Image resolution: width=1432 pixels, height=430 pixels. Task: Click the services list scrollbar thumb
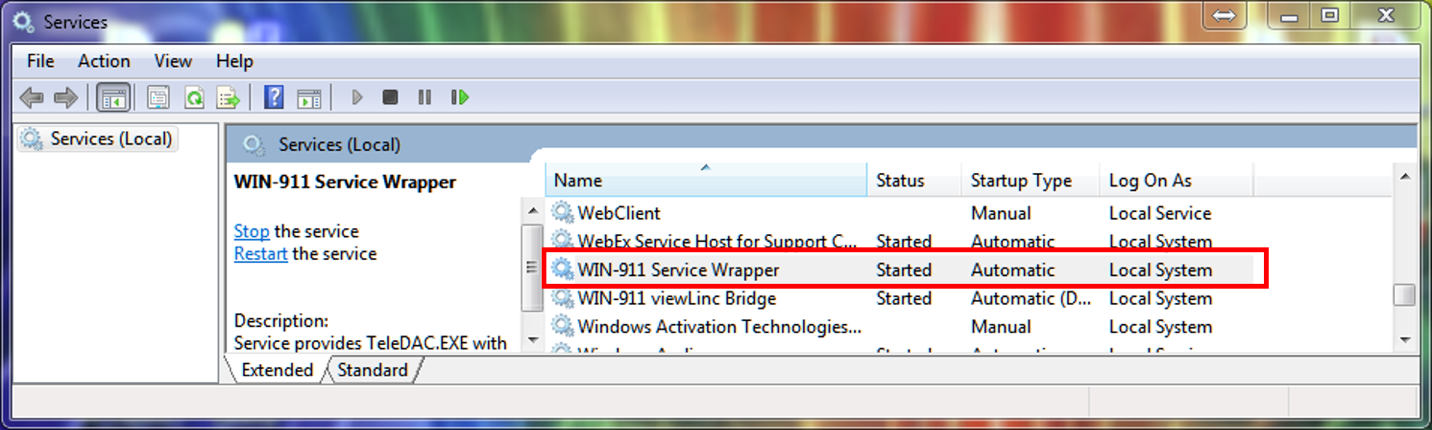coord(1405,295)
